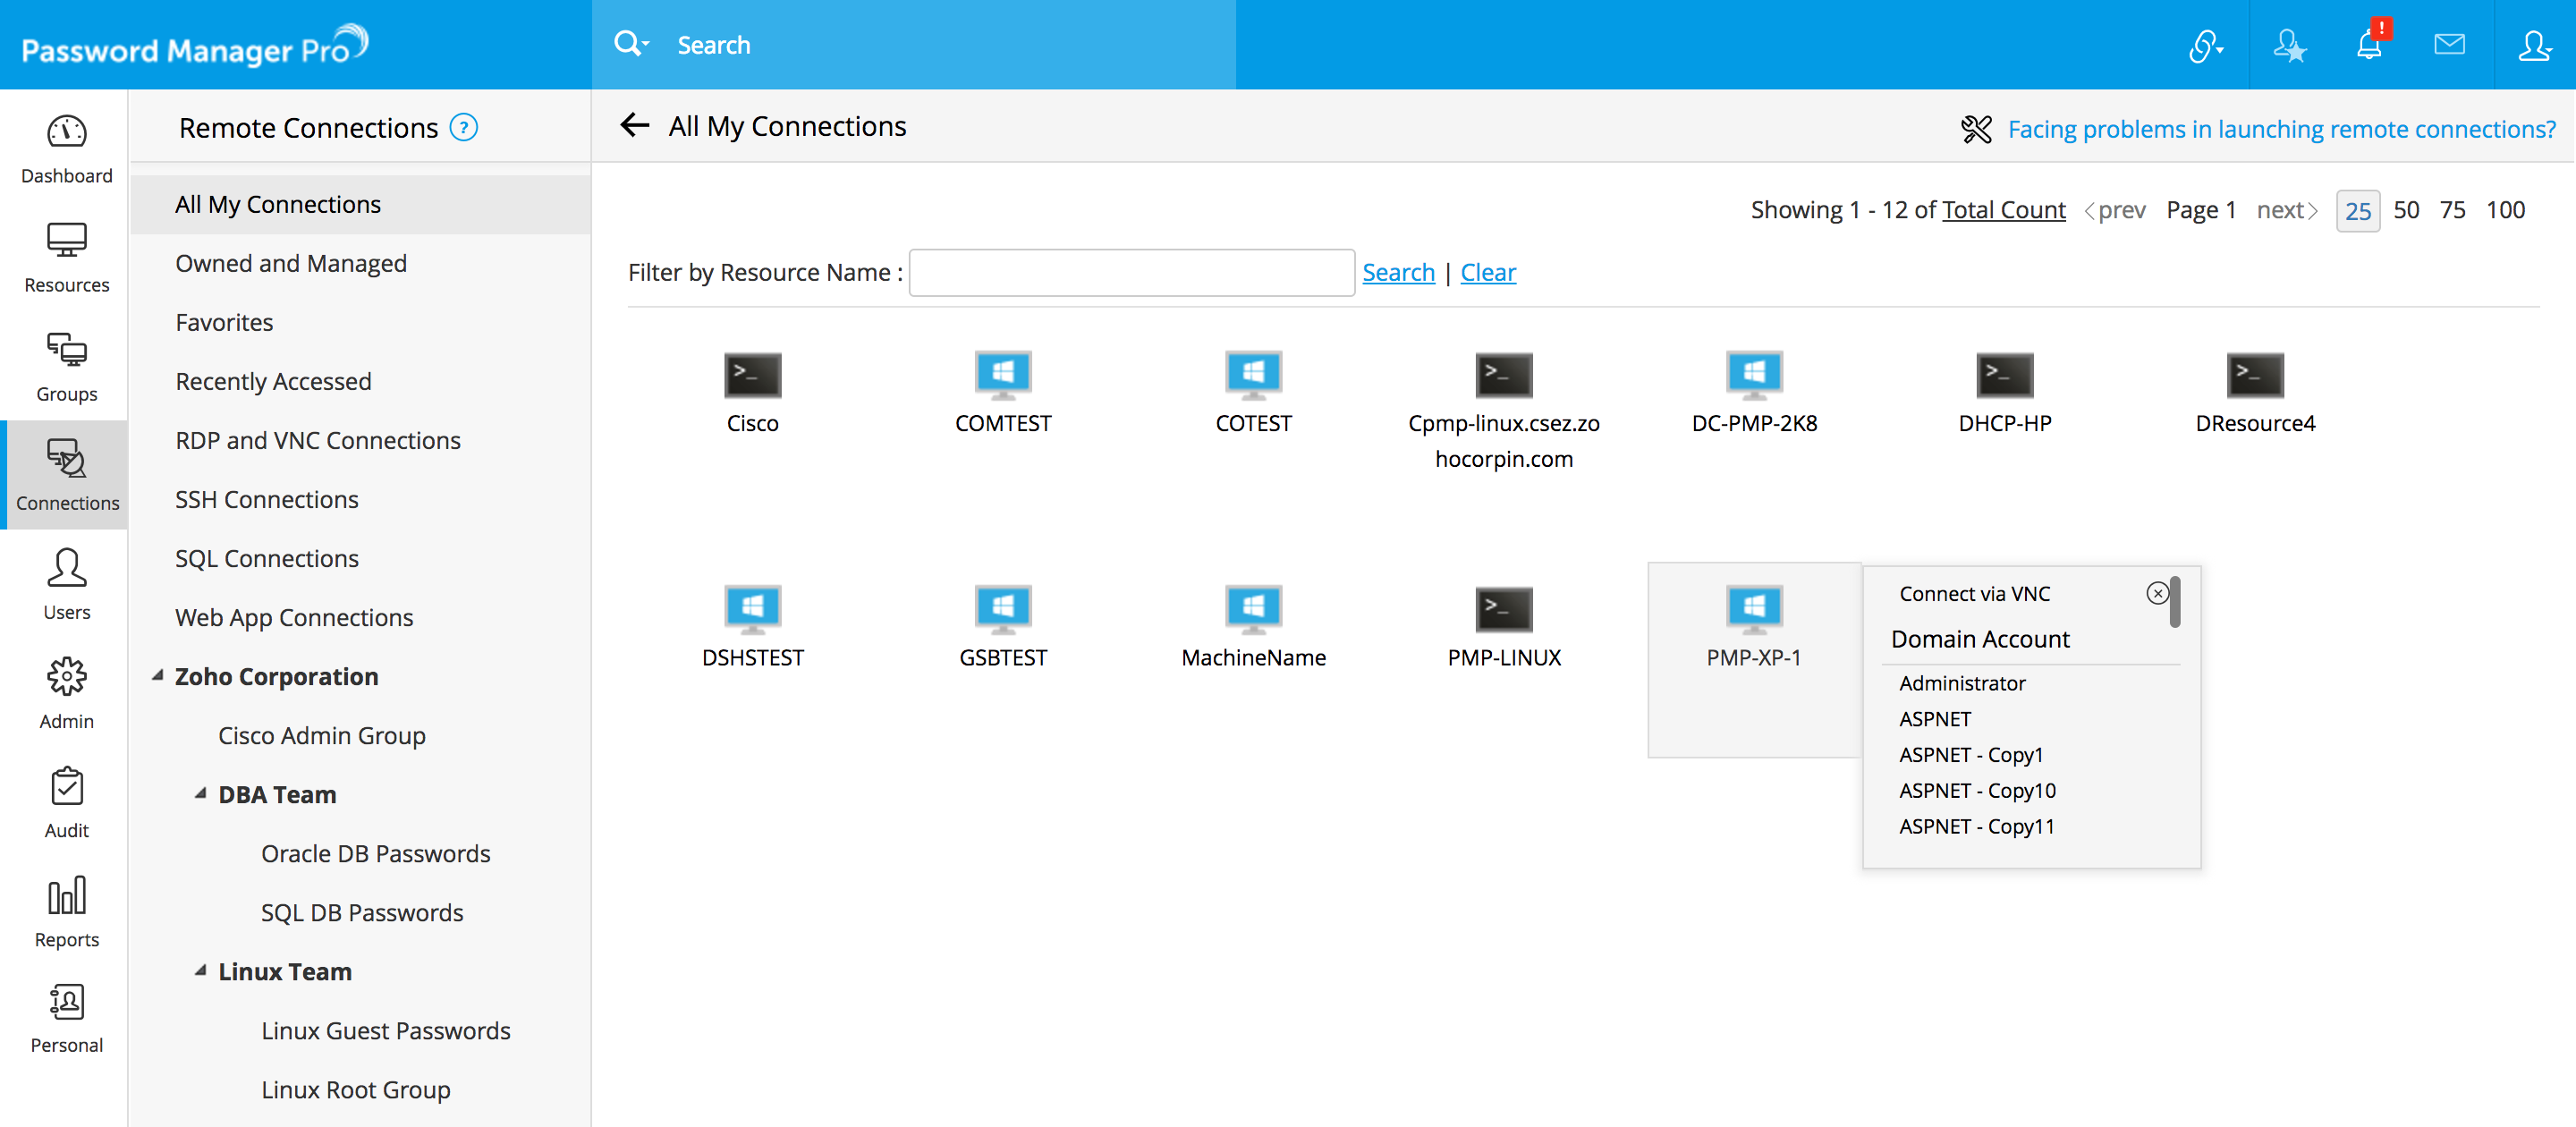Choose Administrator from Domain Account list

coord(1961,683)
